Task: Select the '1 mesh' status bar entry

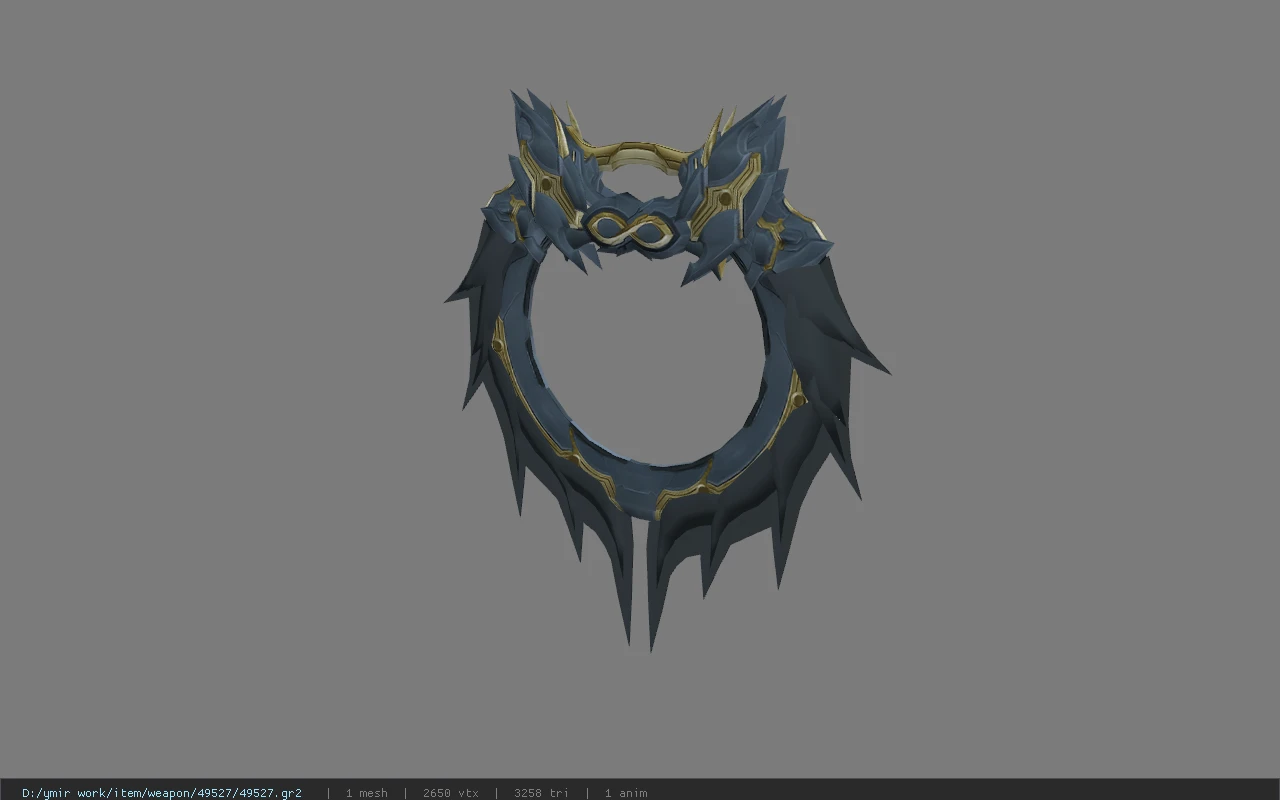Action: click(x=366, y=793)
